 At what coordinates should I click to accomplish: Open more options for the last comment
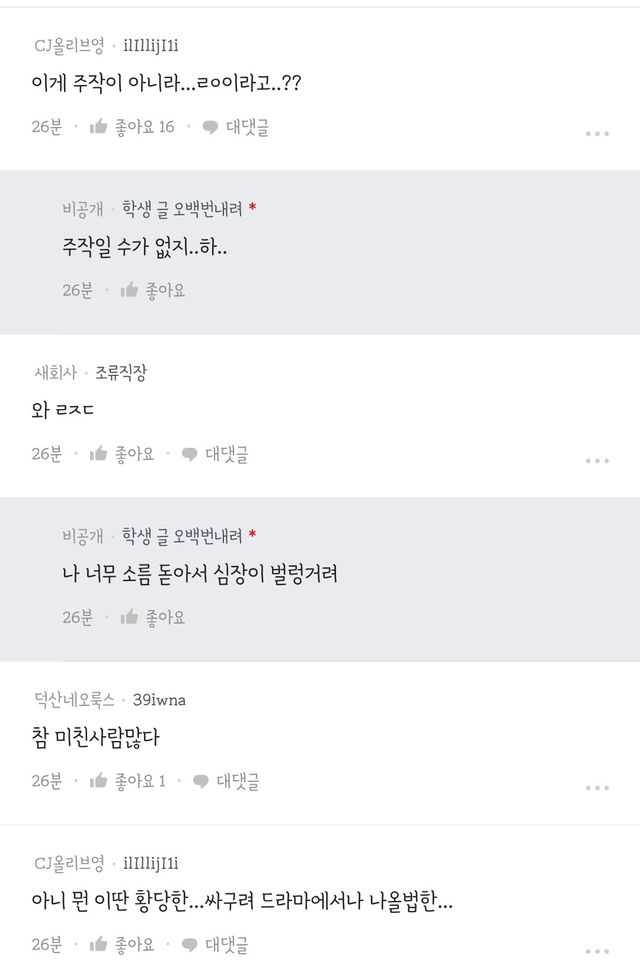tap(597, 951)
